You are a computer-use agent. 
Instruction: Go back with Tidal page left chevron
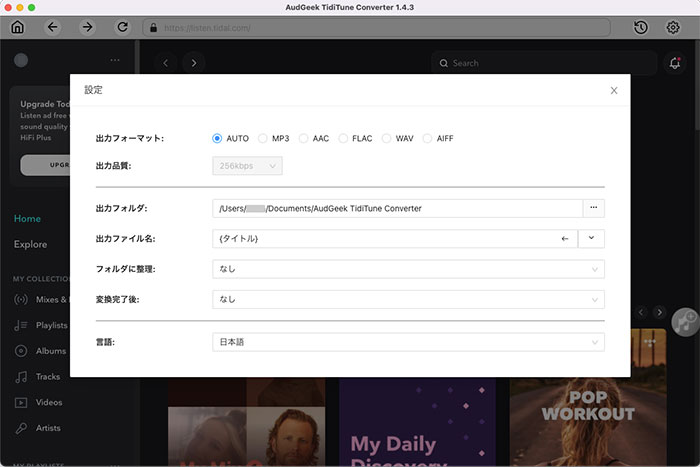tap(166, 63)
